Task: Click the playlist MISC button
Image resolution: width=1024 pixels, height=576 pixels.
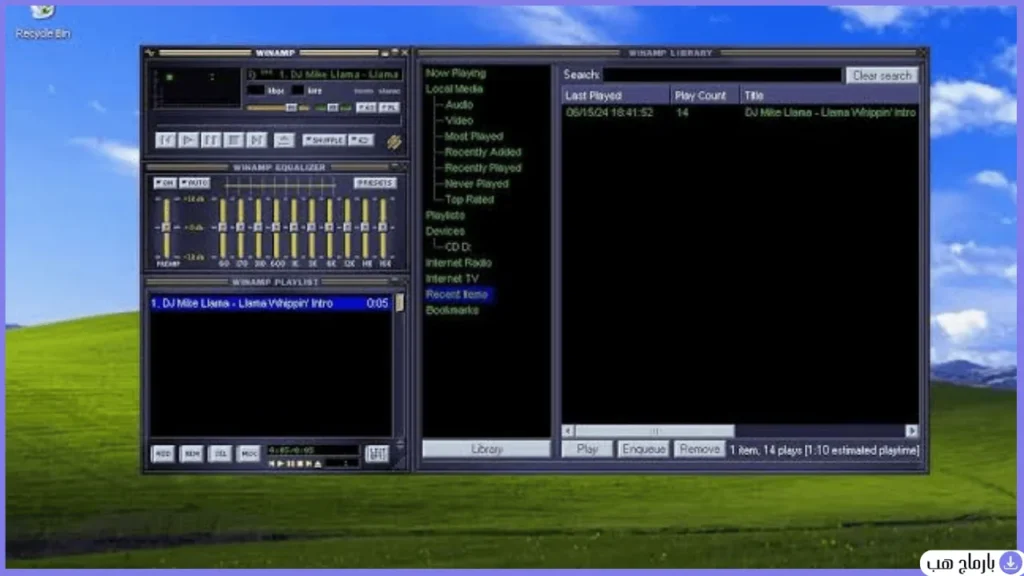Action: [x=249, y=453]
